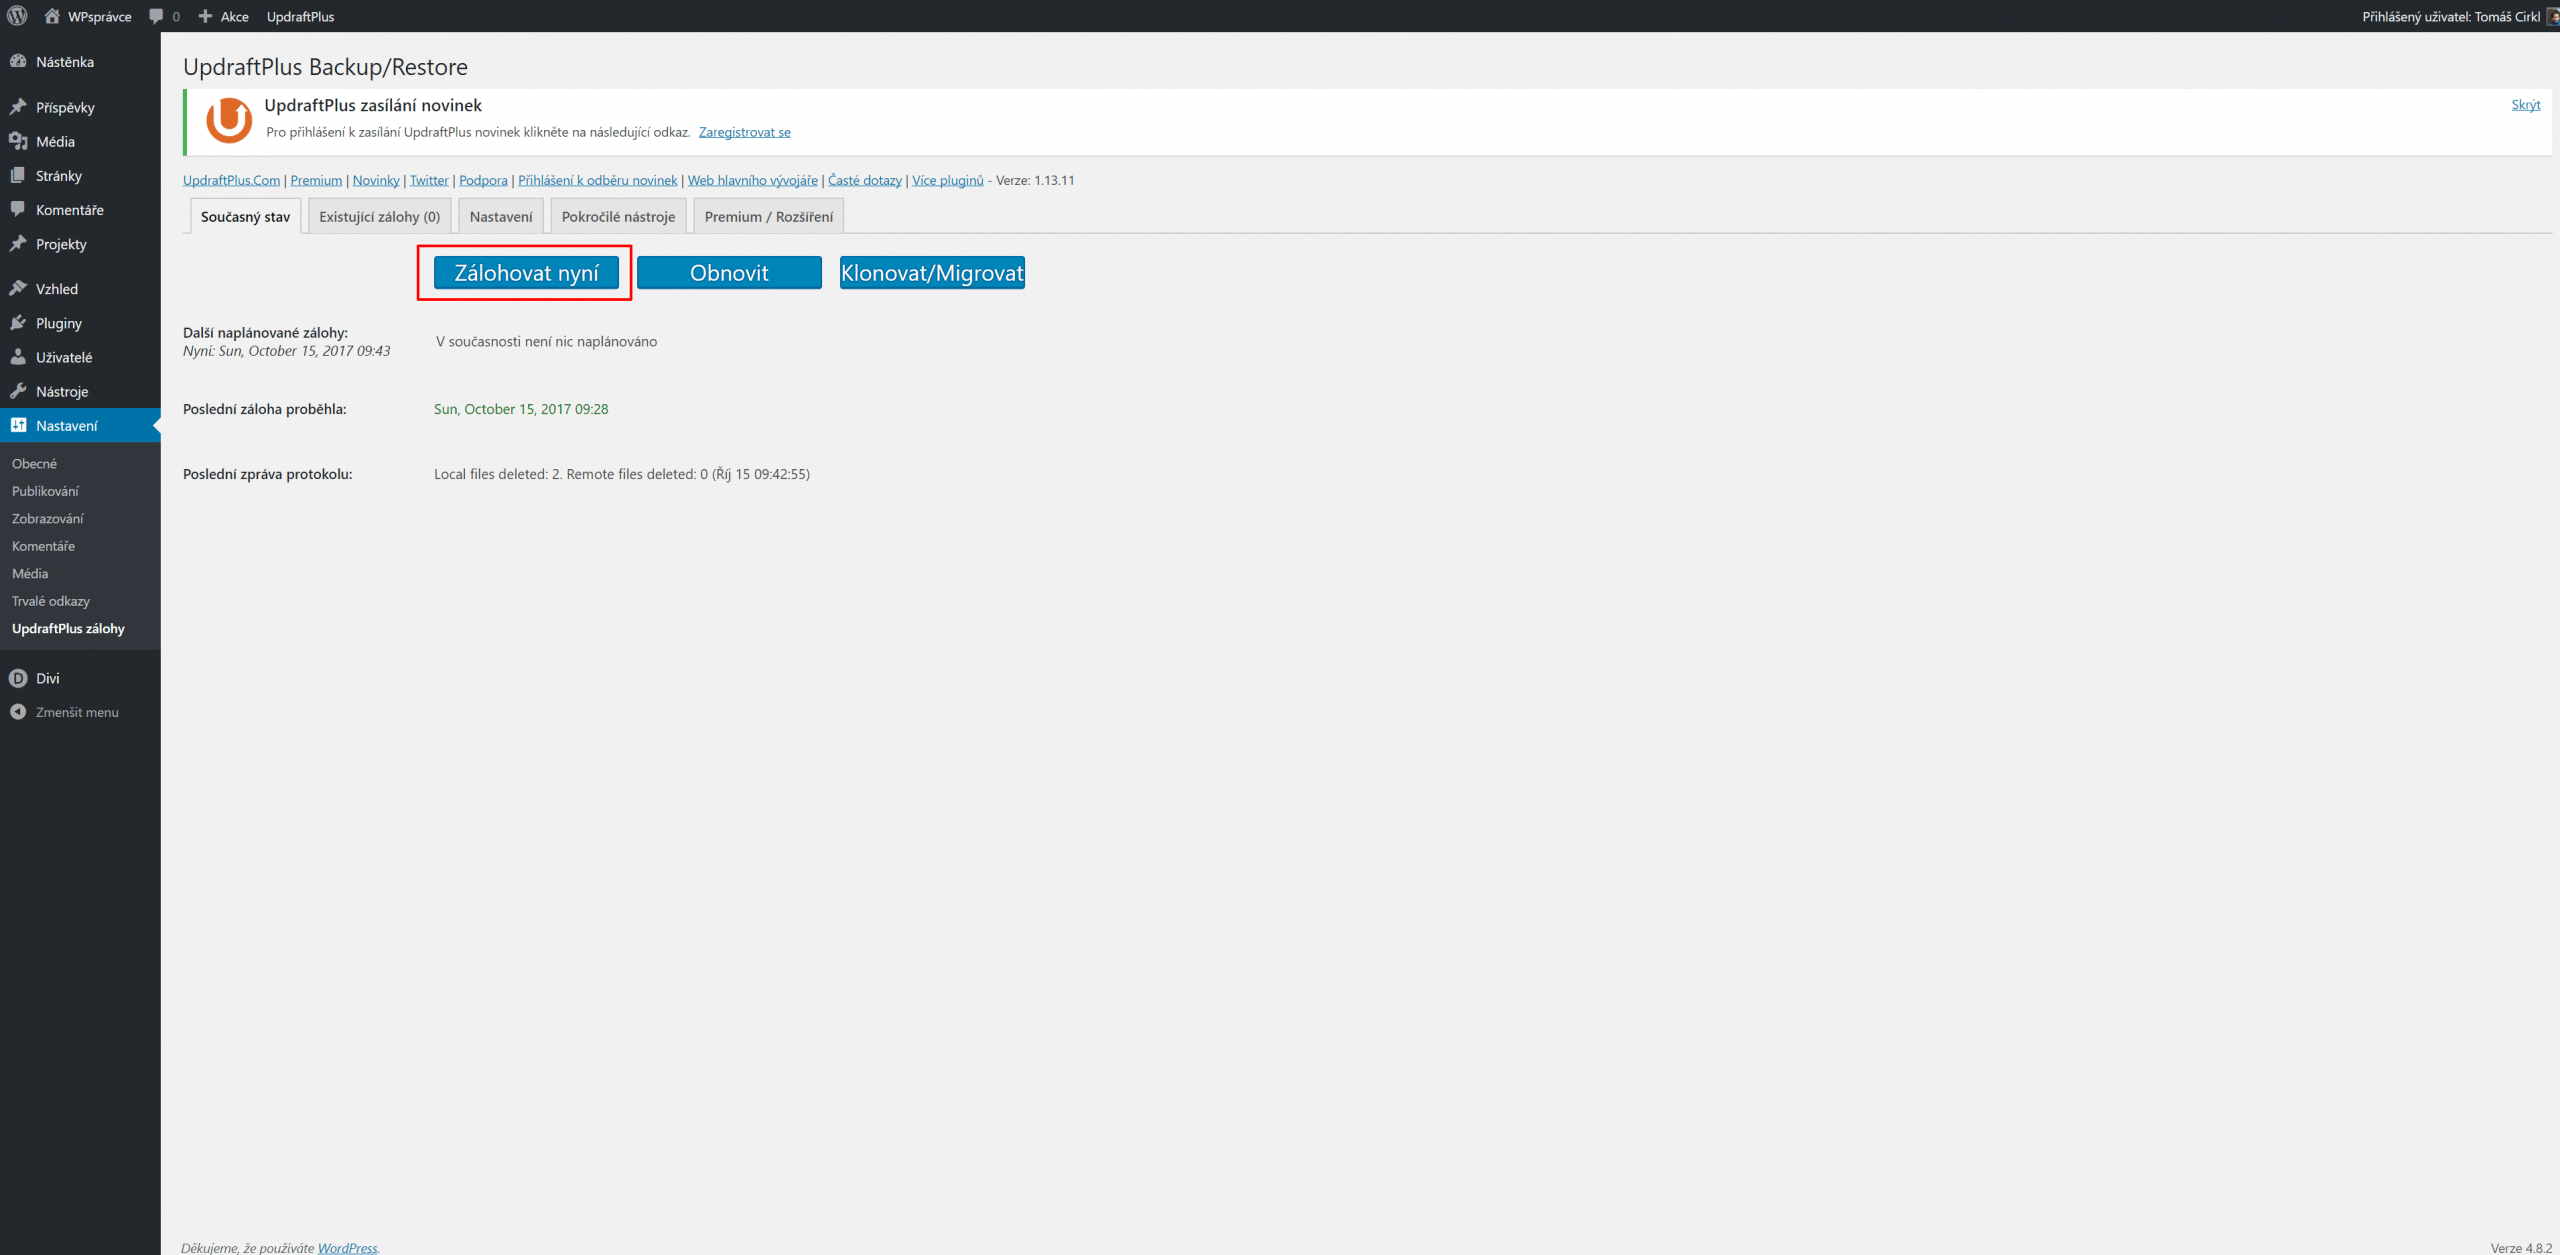Viewport: 2560px width, 1255px height.
Task: Open the Twitter link
Action: point(429,180)
